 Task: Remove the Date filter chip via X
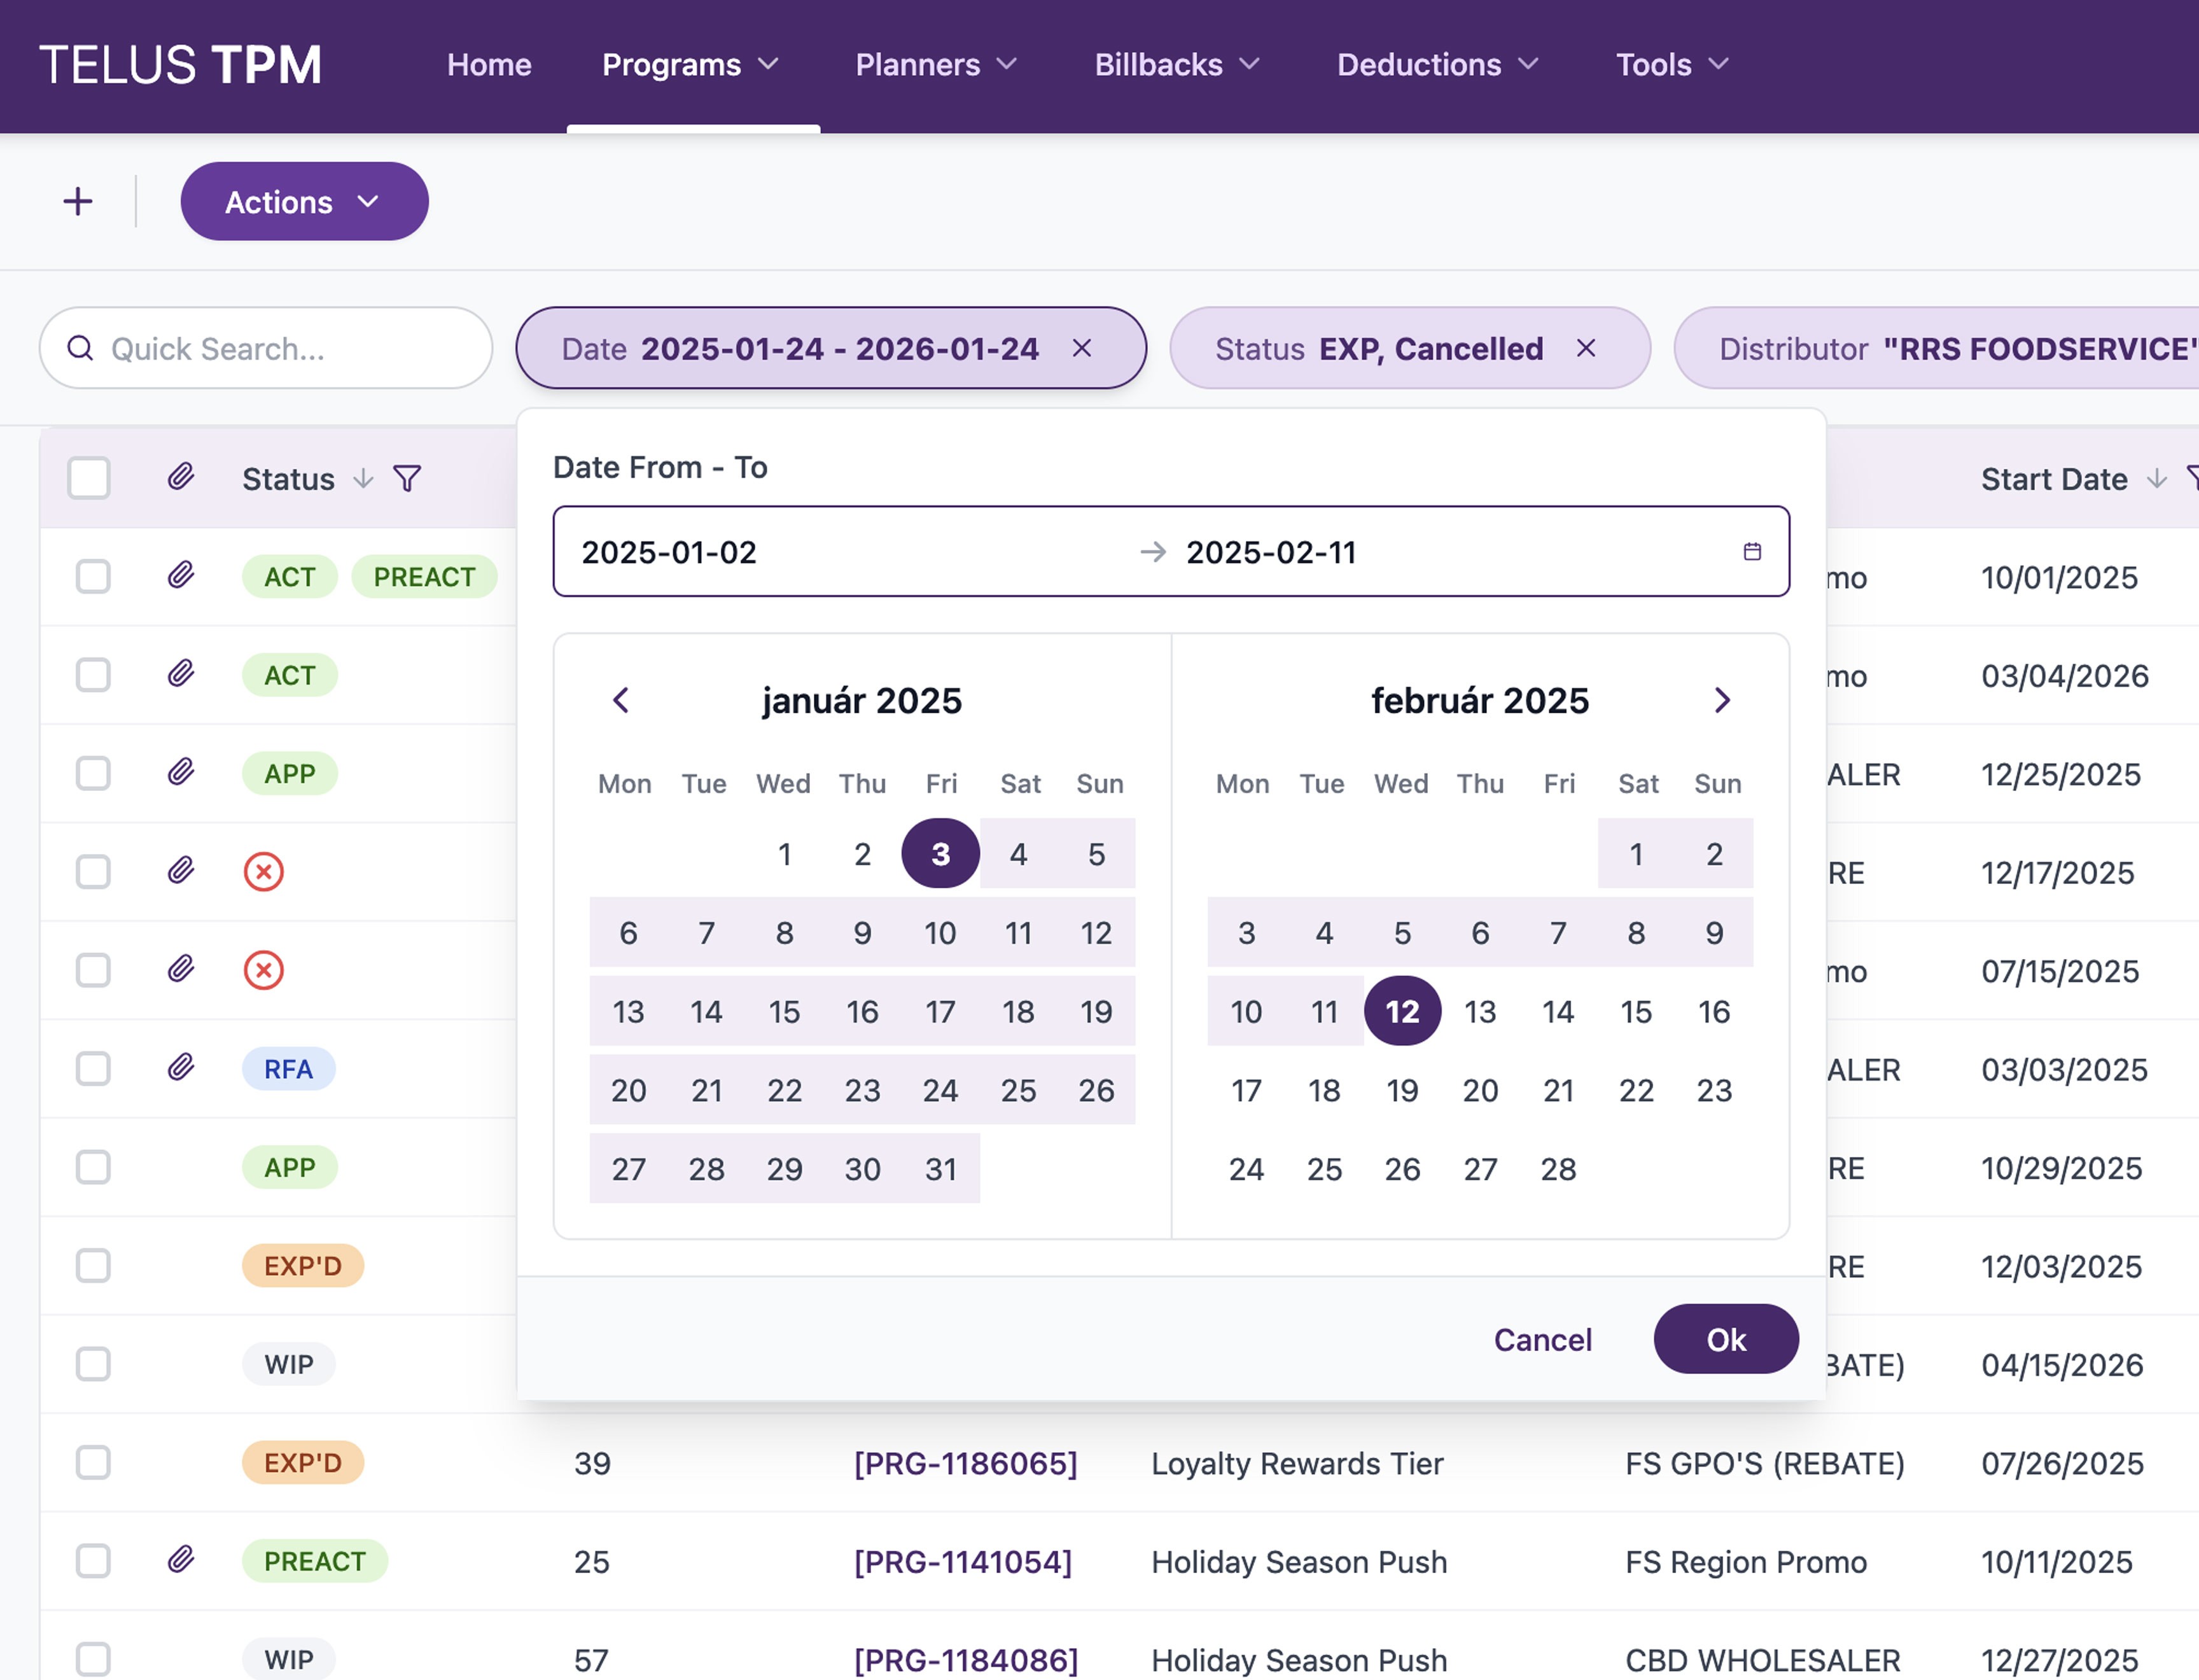1082,348
